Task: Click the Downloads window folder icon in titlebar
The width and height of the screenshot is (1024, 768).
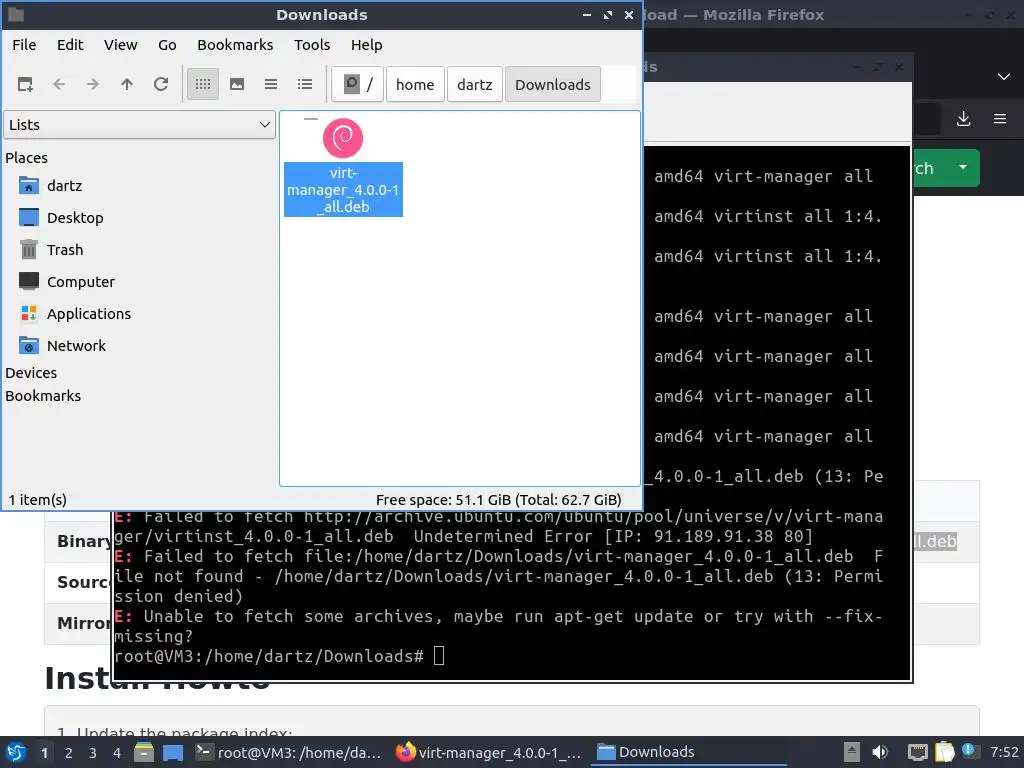Action: click(x=16, y=14)
